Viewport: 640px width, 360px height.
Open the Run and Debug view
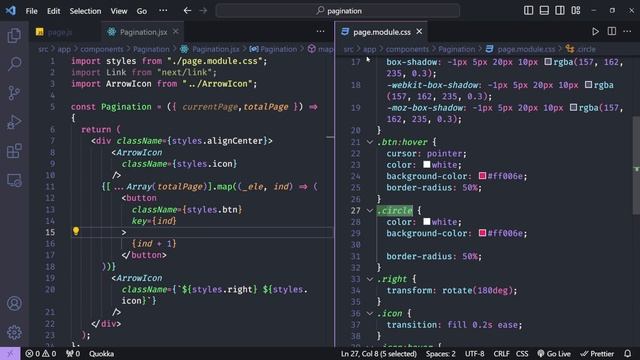point(14,122)
